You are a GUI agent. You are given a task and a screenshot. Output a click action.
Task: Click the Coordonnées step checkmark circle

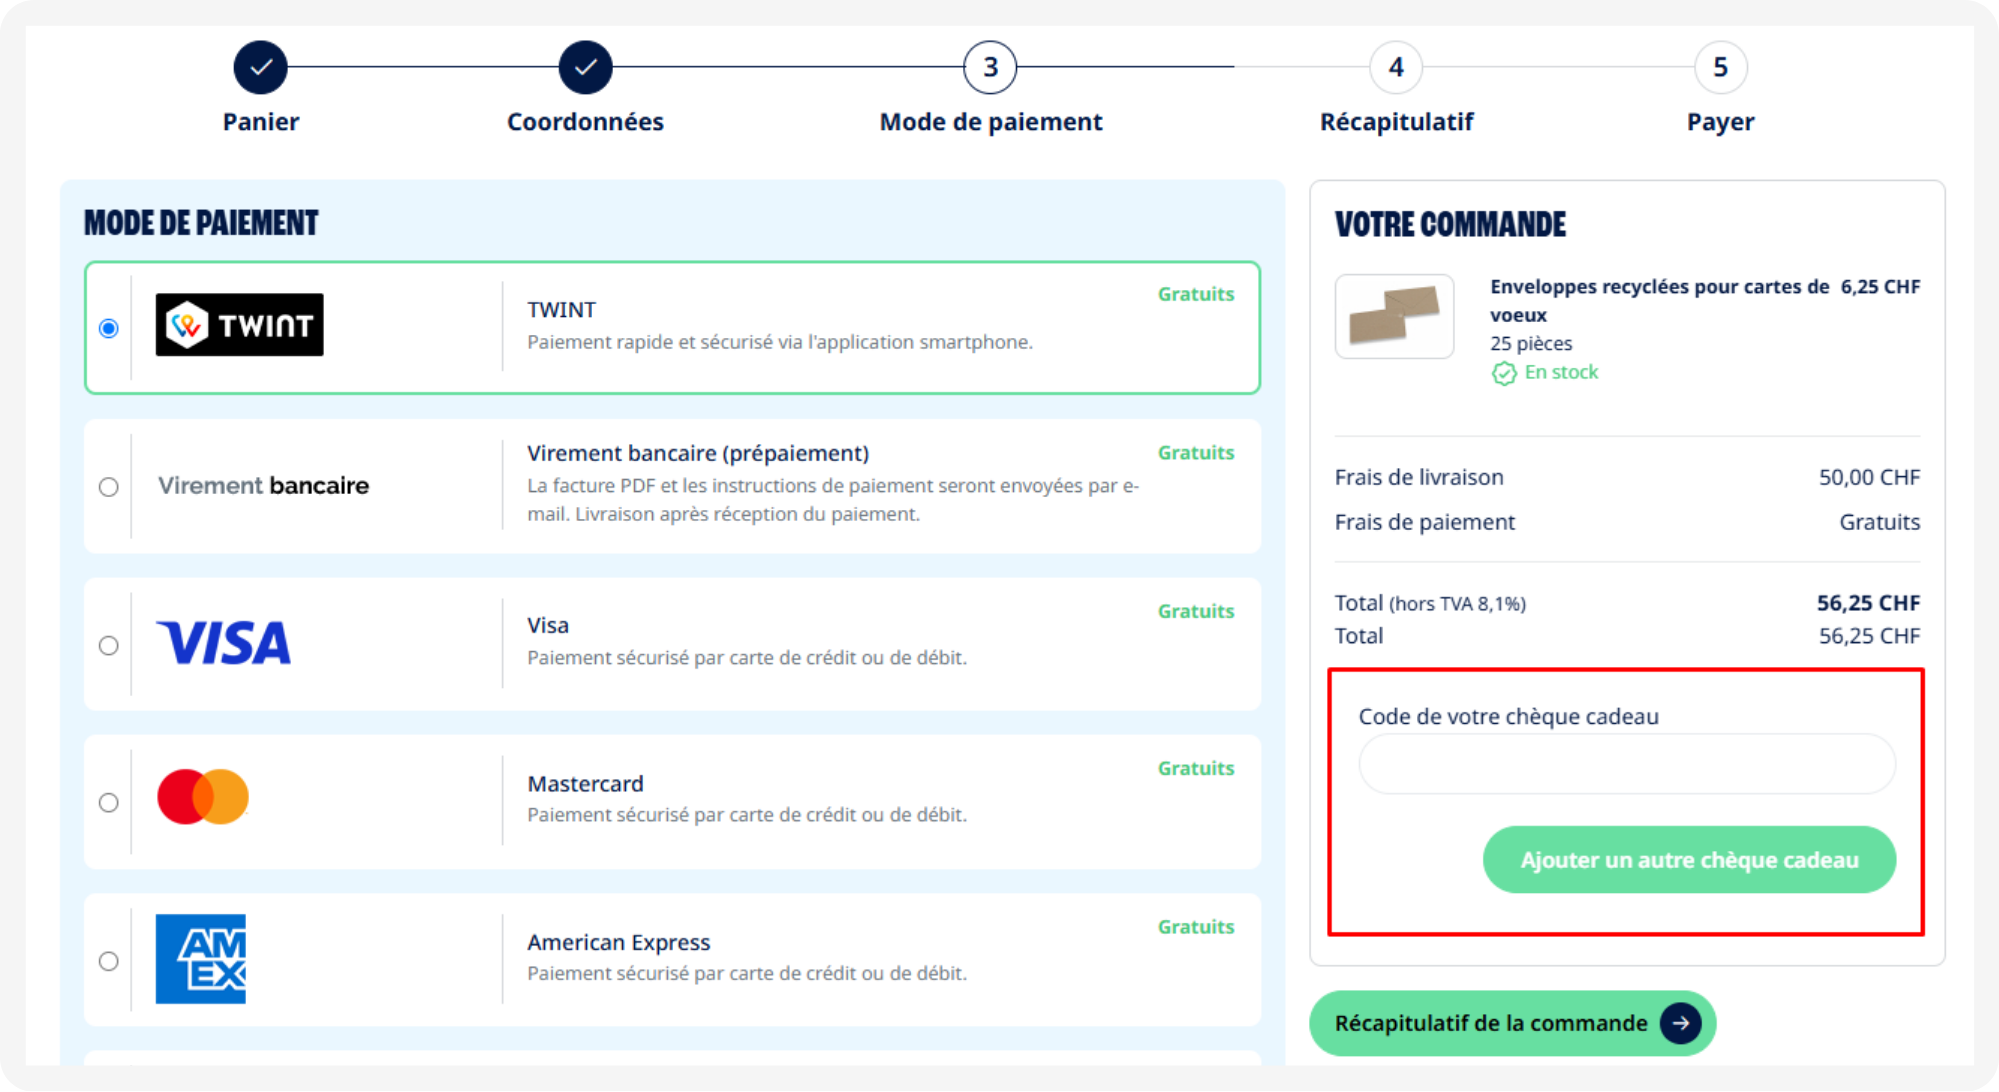pos(586,67)
